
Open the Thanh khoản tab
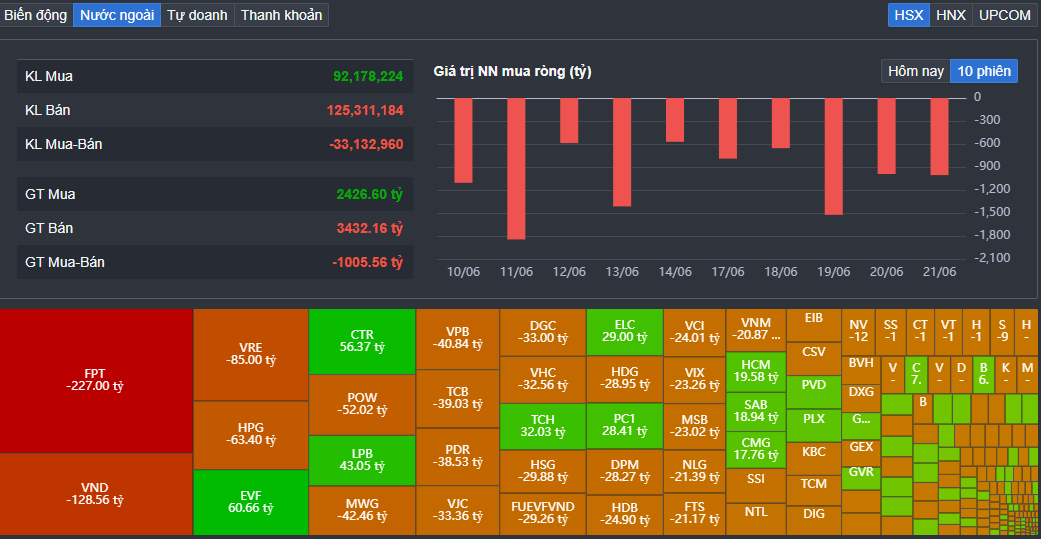pyautogui.click(x=281, y=15)
